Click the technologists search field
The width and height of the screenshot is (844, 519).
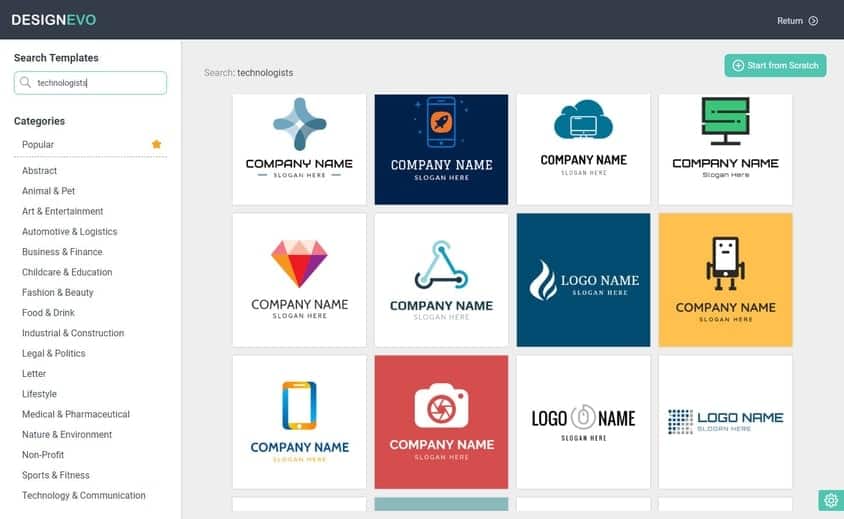pos(90,83)
